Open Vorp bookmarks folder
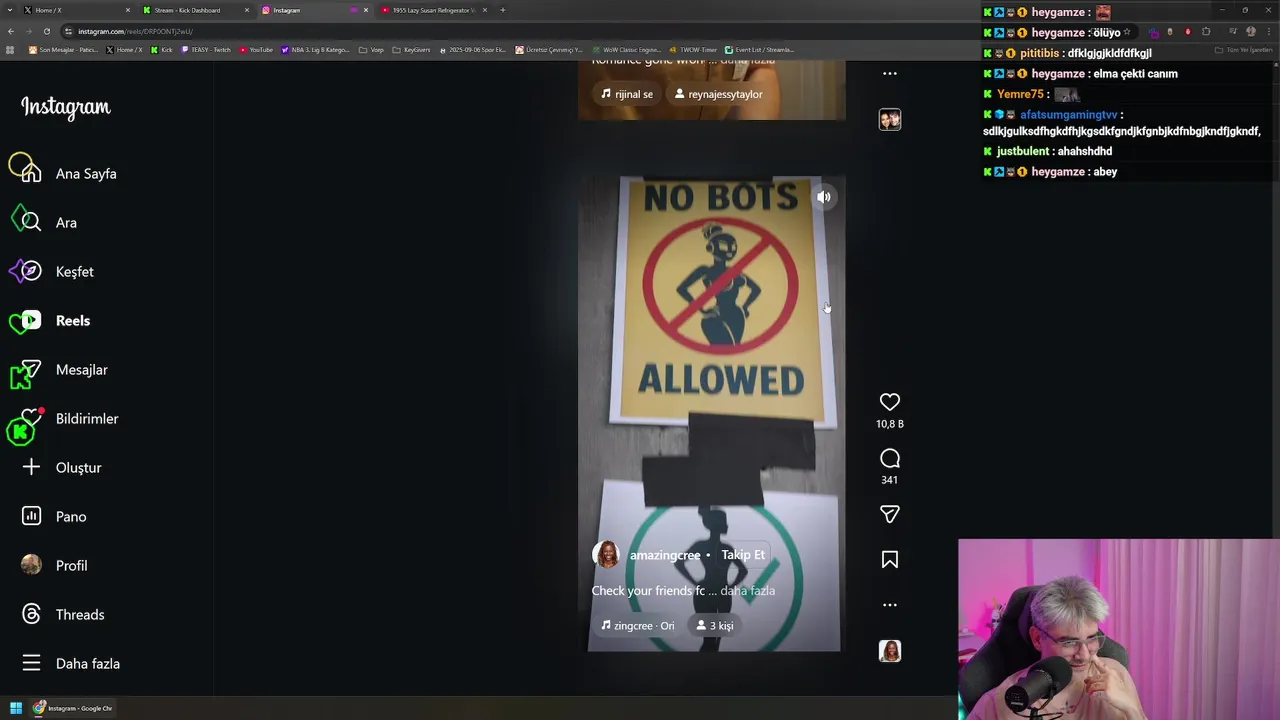Image resolution: width=1280 pixels, height=720 pixels. [371, 49]
